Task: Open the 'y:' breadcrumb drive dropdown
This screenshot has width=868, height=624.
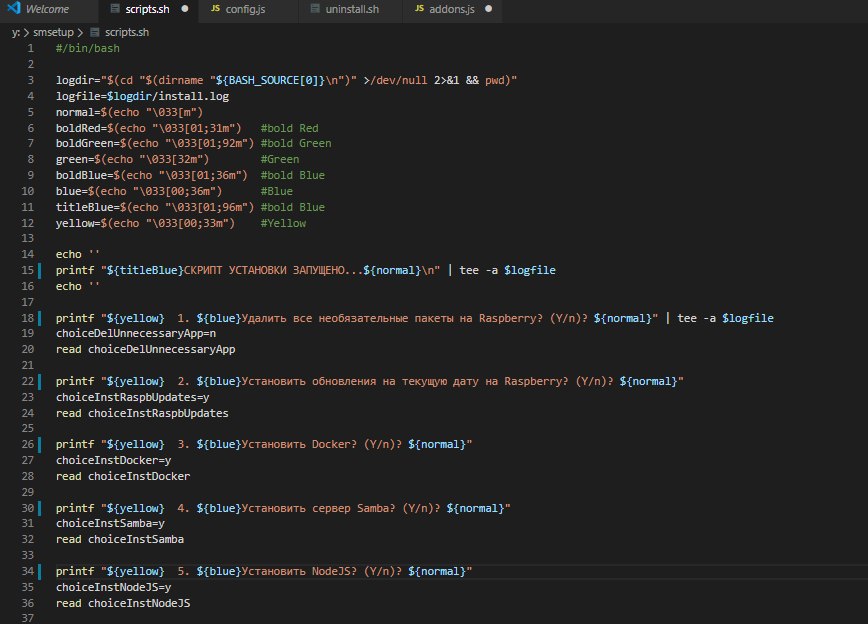Action: [15, 32]
